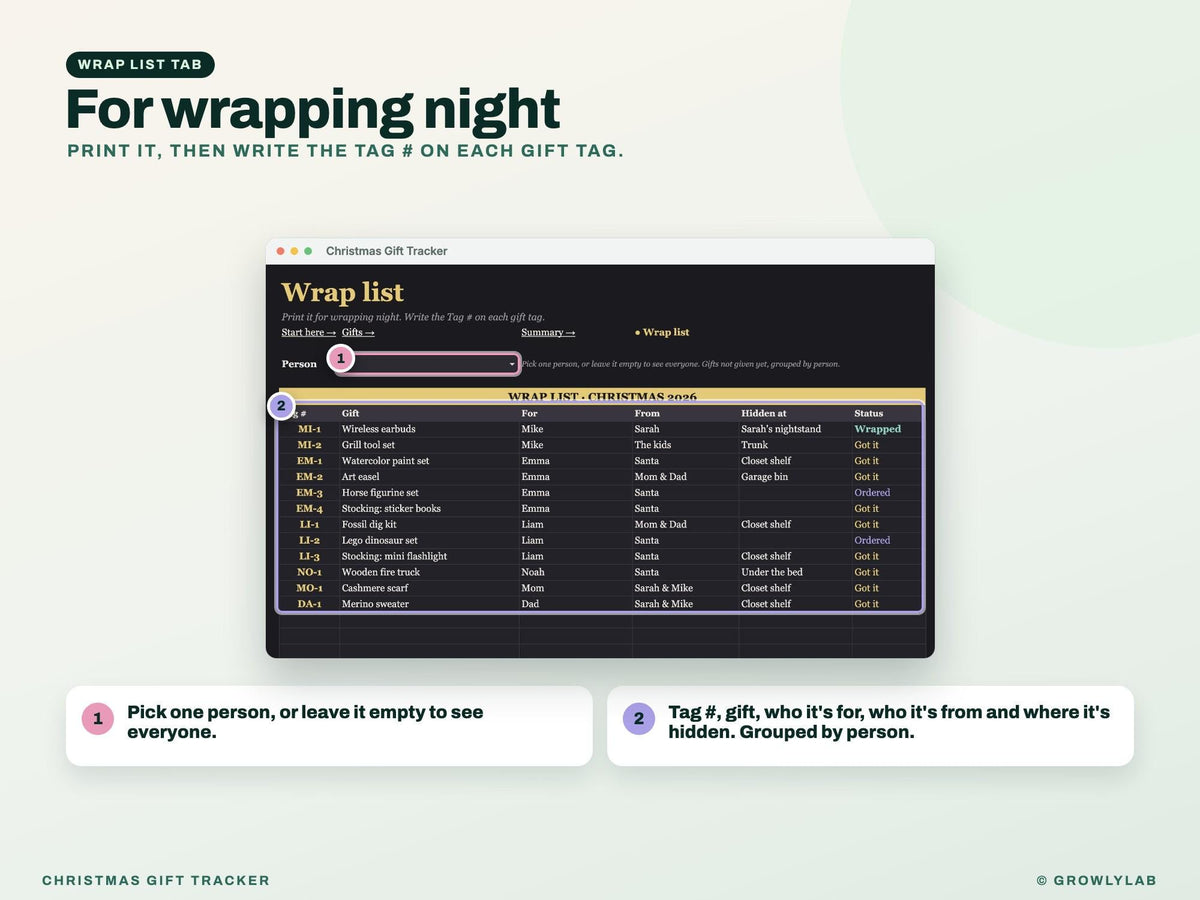Select 'Stocking: sticker books' gift cell
This screenshot has height=900, width=1200.
[x=391, y=509]
